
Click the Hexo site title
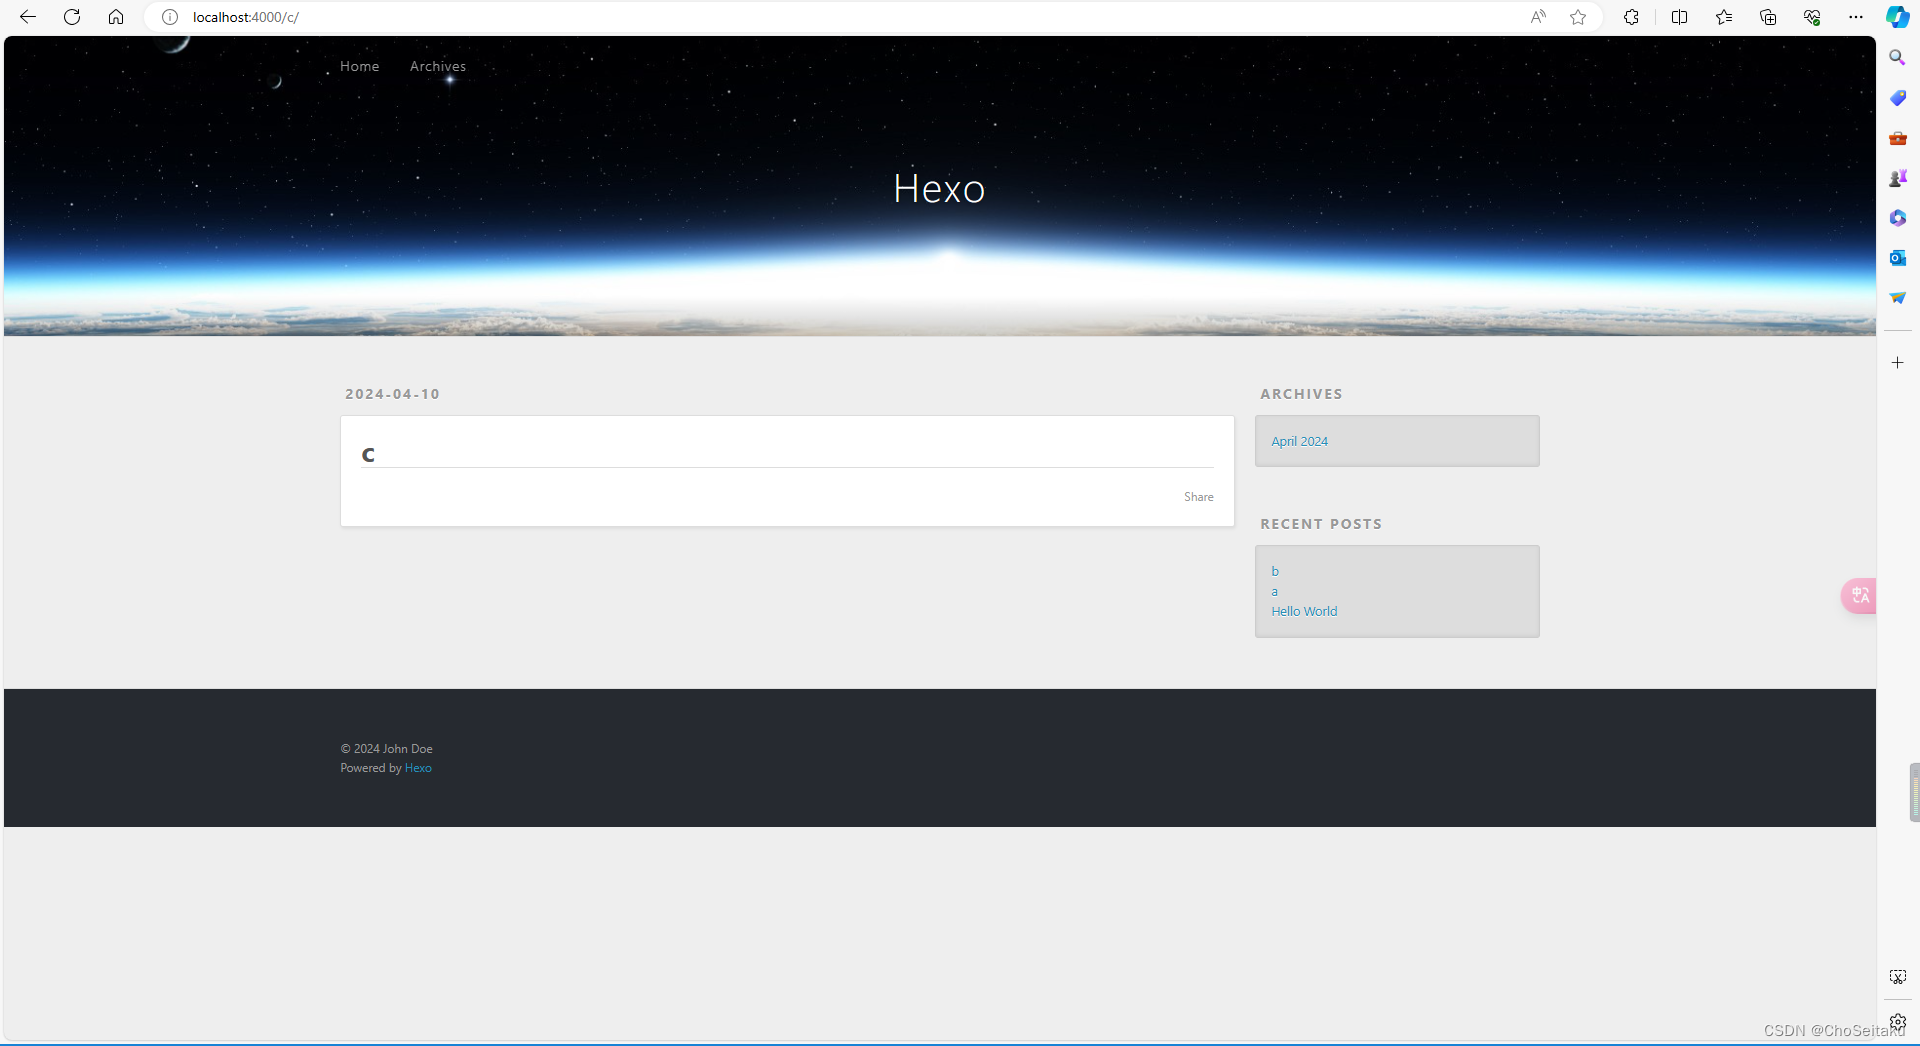coord(939,189)
